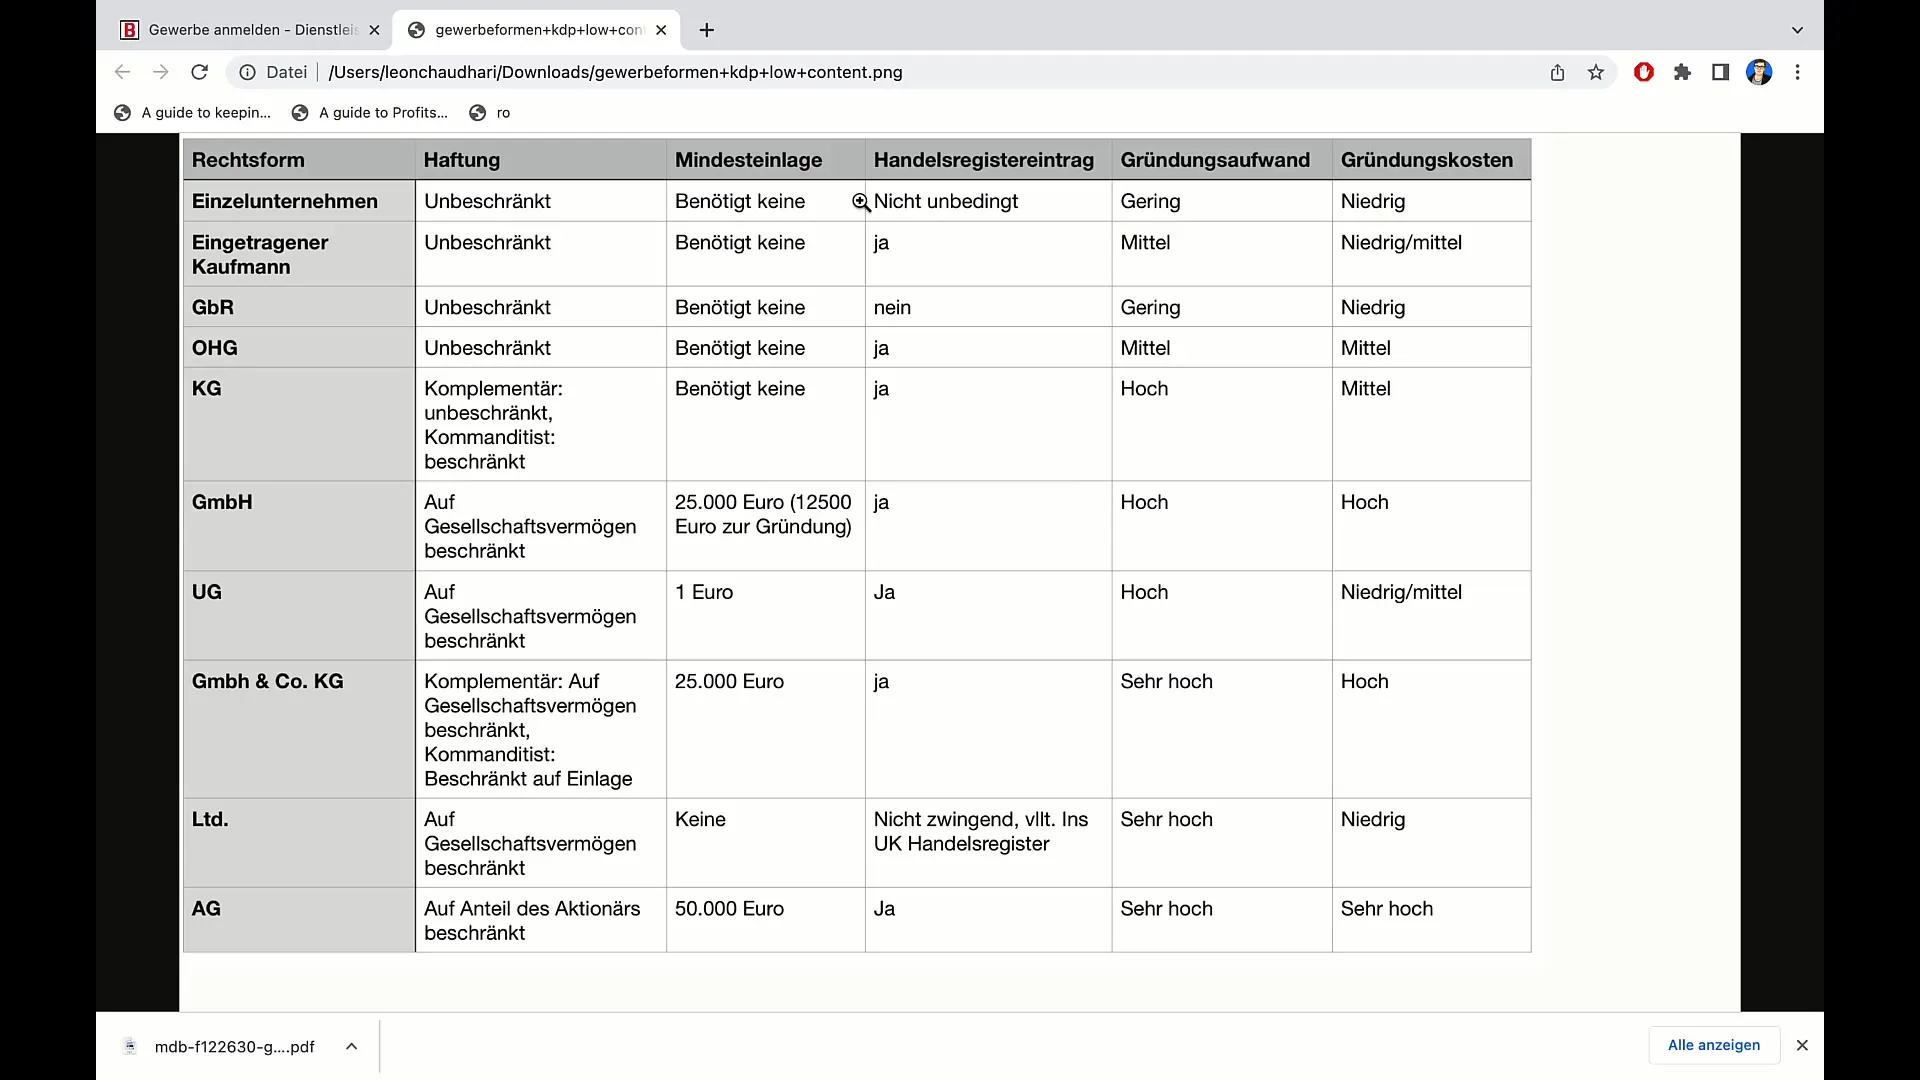Open site information icon beside Datei

pyautogui.click(x=247, y=72)
